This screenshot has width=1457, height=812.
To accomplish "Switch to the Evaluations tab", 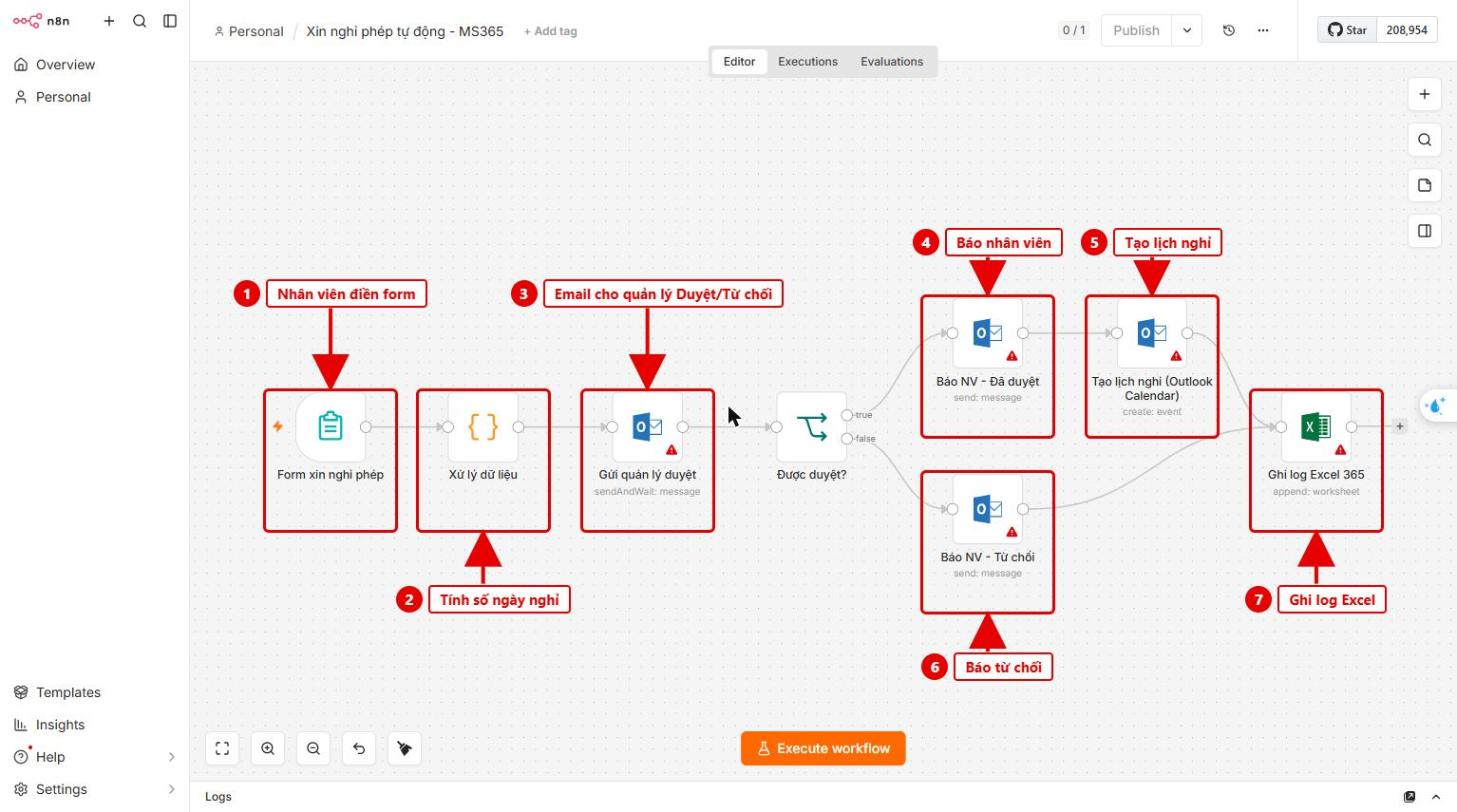I will [892, 61].
